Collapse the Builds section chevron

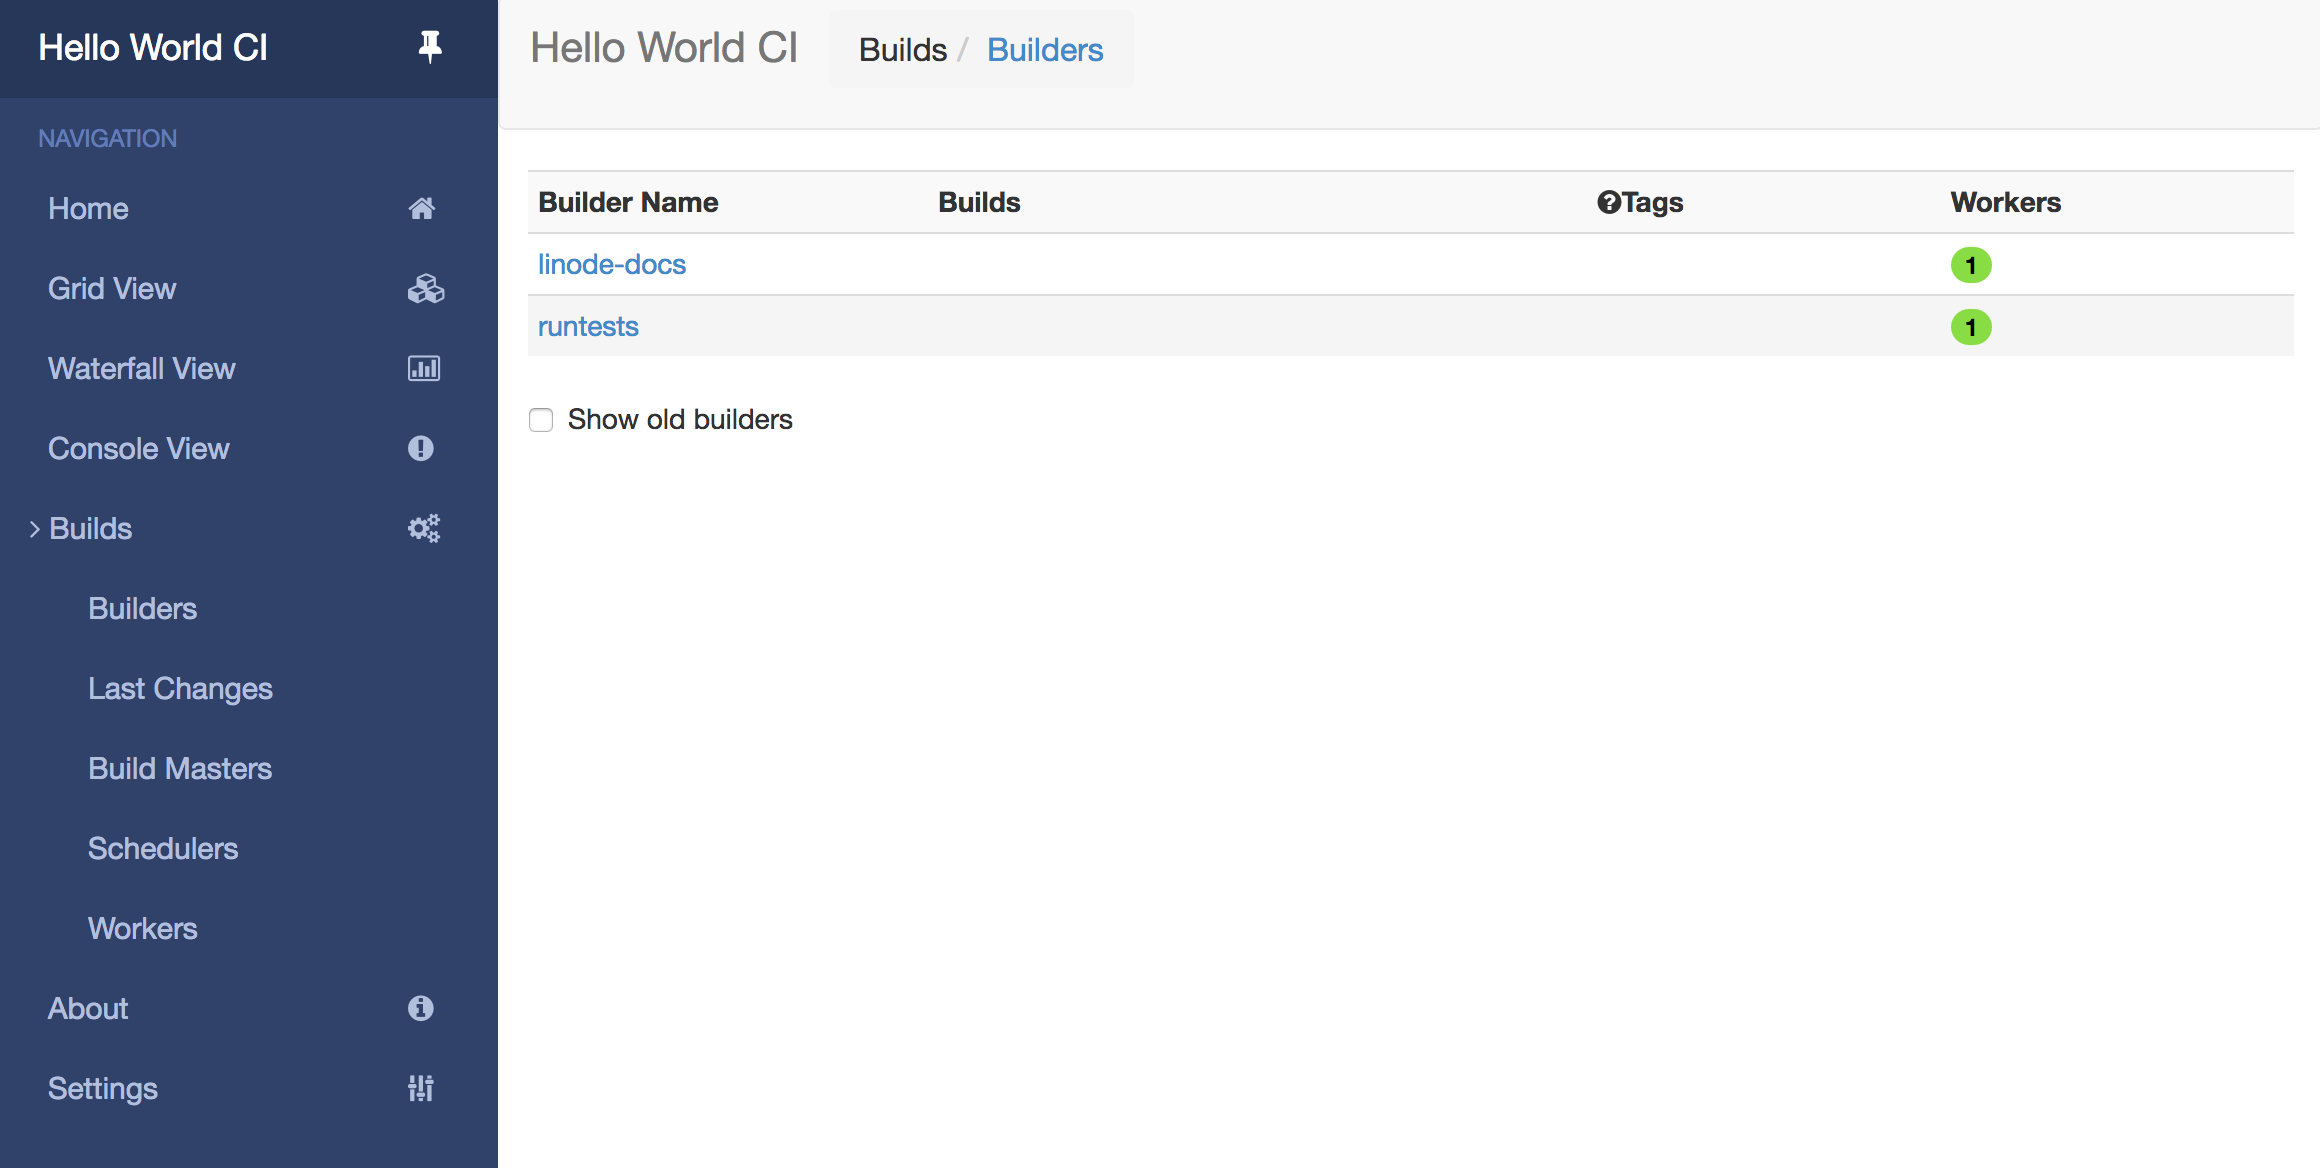(36, 528)
